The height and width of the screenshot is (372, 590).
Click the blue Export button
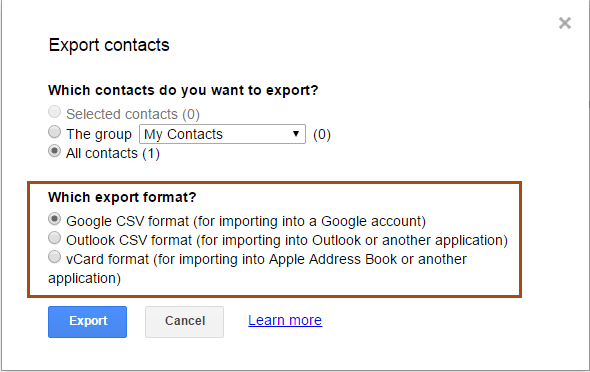point(87,322)
